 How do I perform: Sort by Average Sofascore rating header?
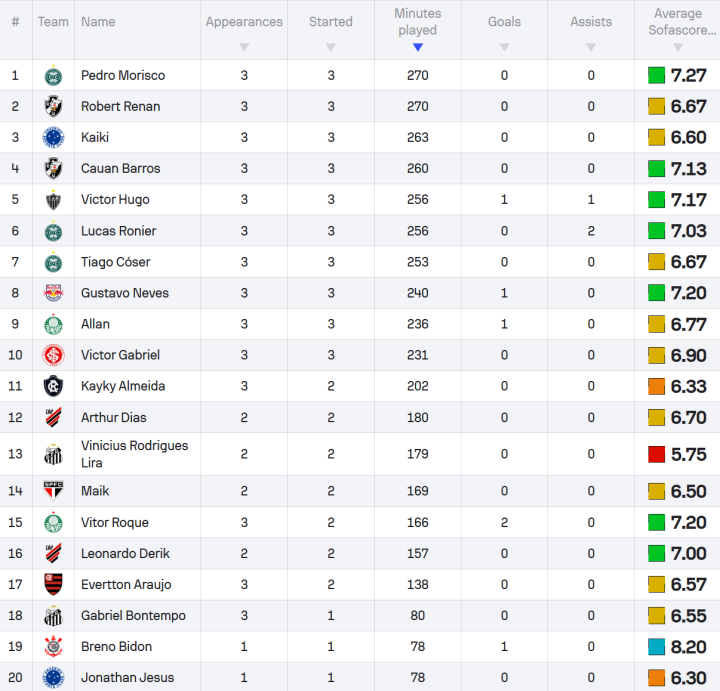coord(677,29)
